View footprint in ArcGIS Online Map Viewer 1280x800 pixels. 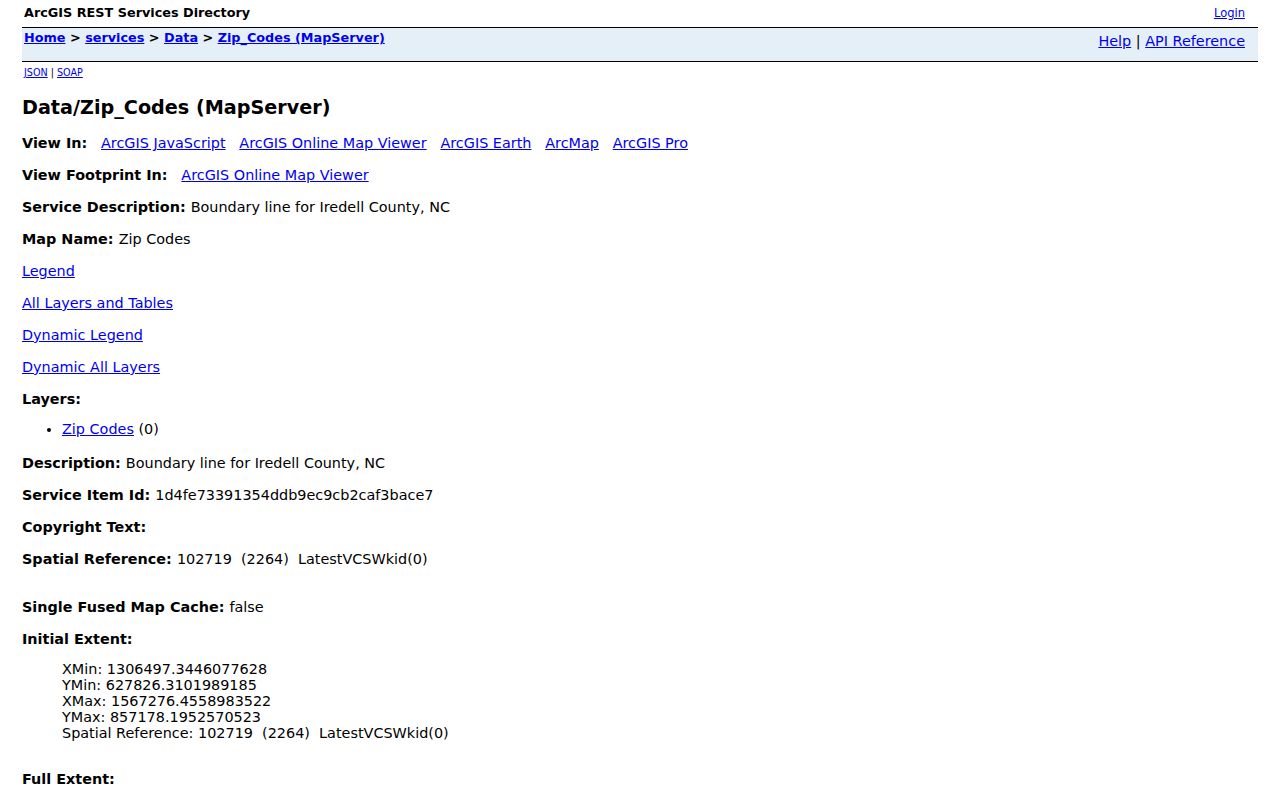click(x=275, y=175)
